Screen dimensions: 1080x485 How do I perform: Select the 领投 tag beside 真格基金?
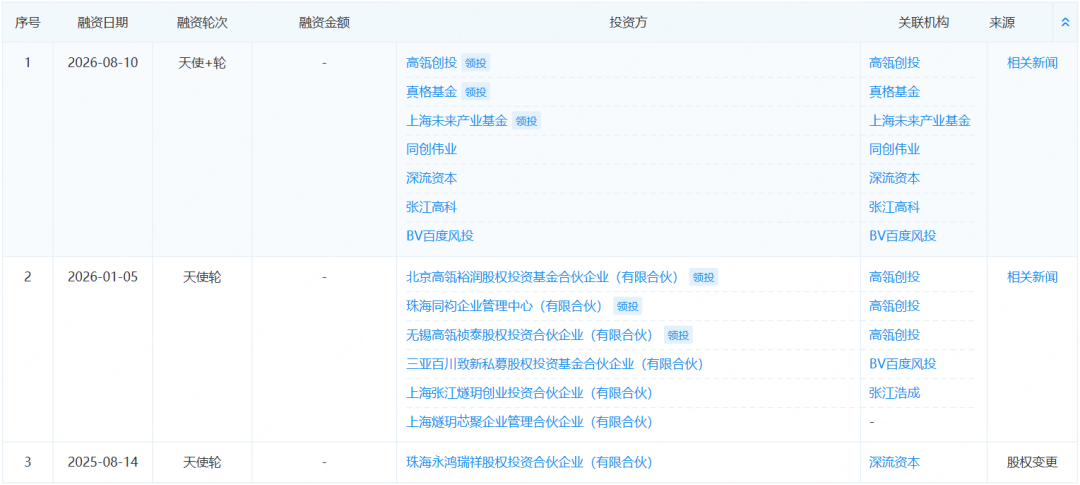(475, 92)
